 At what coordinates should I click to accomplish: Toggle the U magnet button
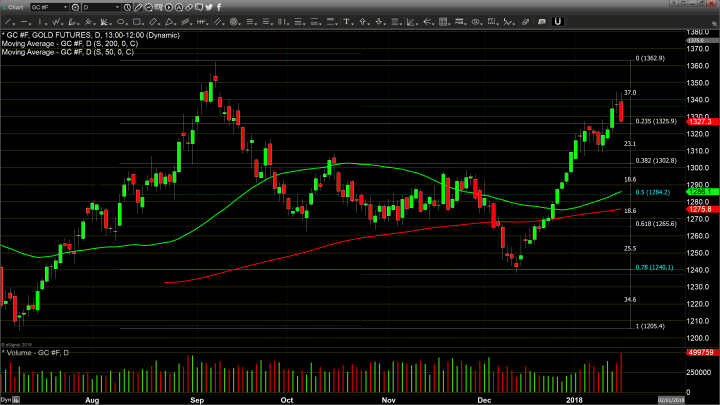(557, 22)
